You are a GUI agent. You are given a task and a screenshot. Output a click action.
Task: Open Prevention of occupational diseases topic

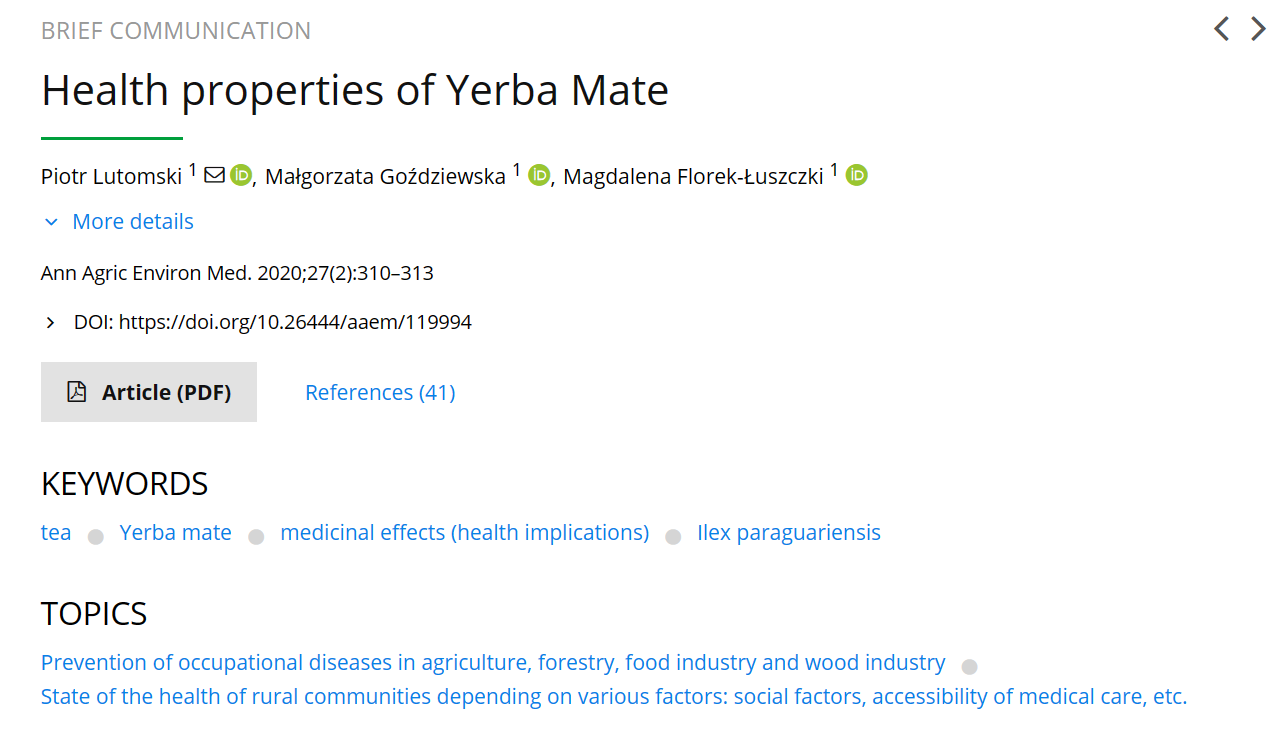click(493, 663)
